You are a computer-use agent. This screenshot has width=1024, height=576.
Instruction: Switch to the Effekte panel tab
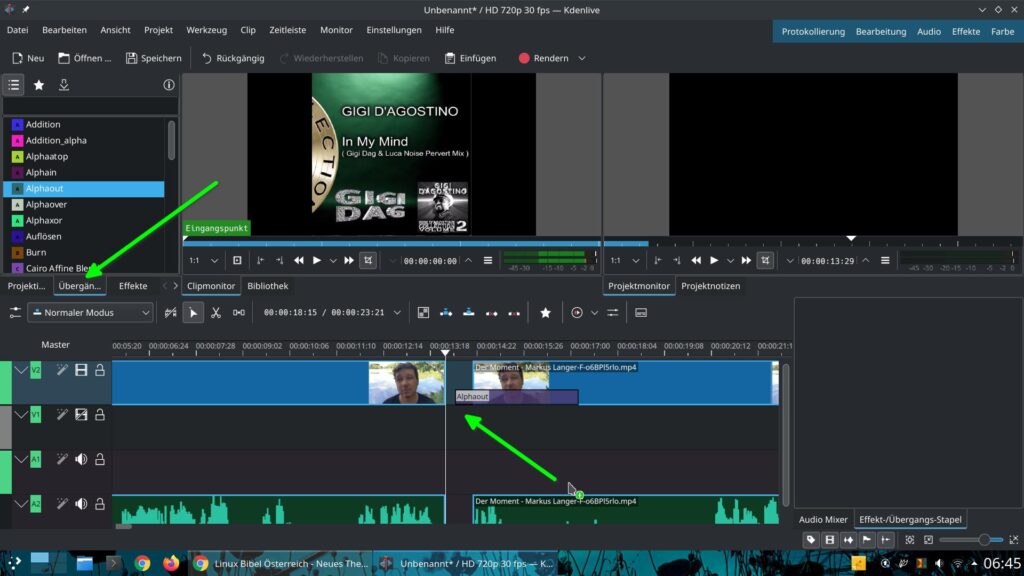[x=133, y=286]
